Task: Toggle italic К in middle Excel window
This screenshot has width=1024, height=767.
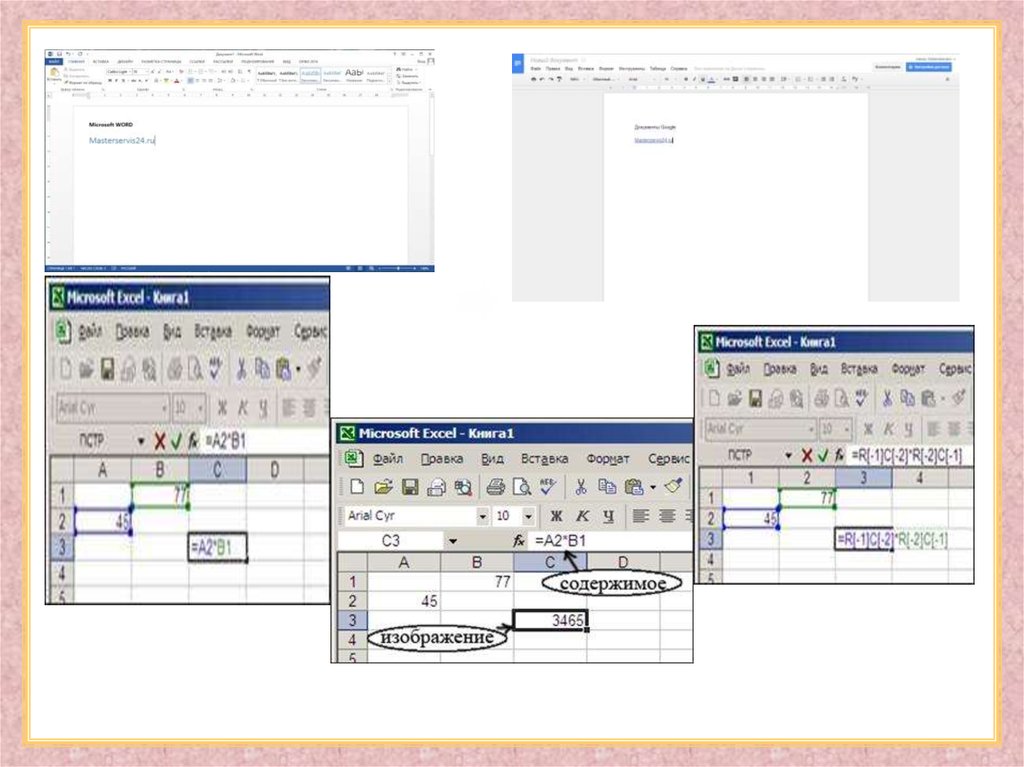Action: 581,516
